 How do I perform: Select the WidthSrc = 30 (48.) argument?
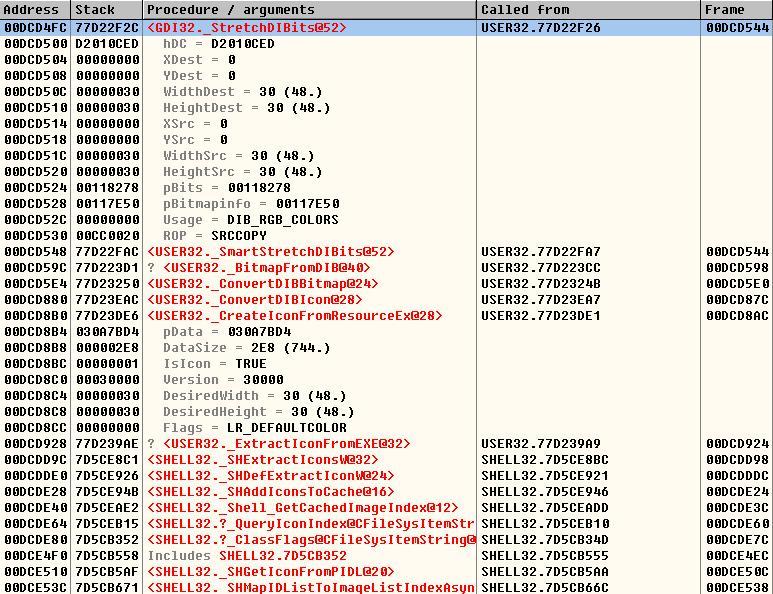point(239,156)
